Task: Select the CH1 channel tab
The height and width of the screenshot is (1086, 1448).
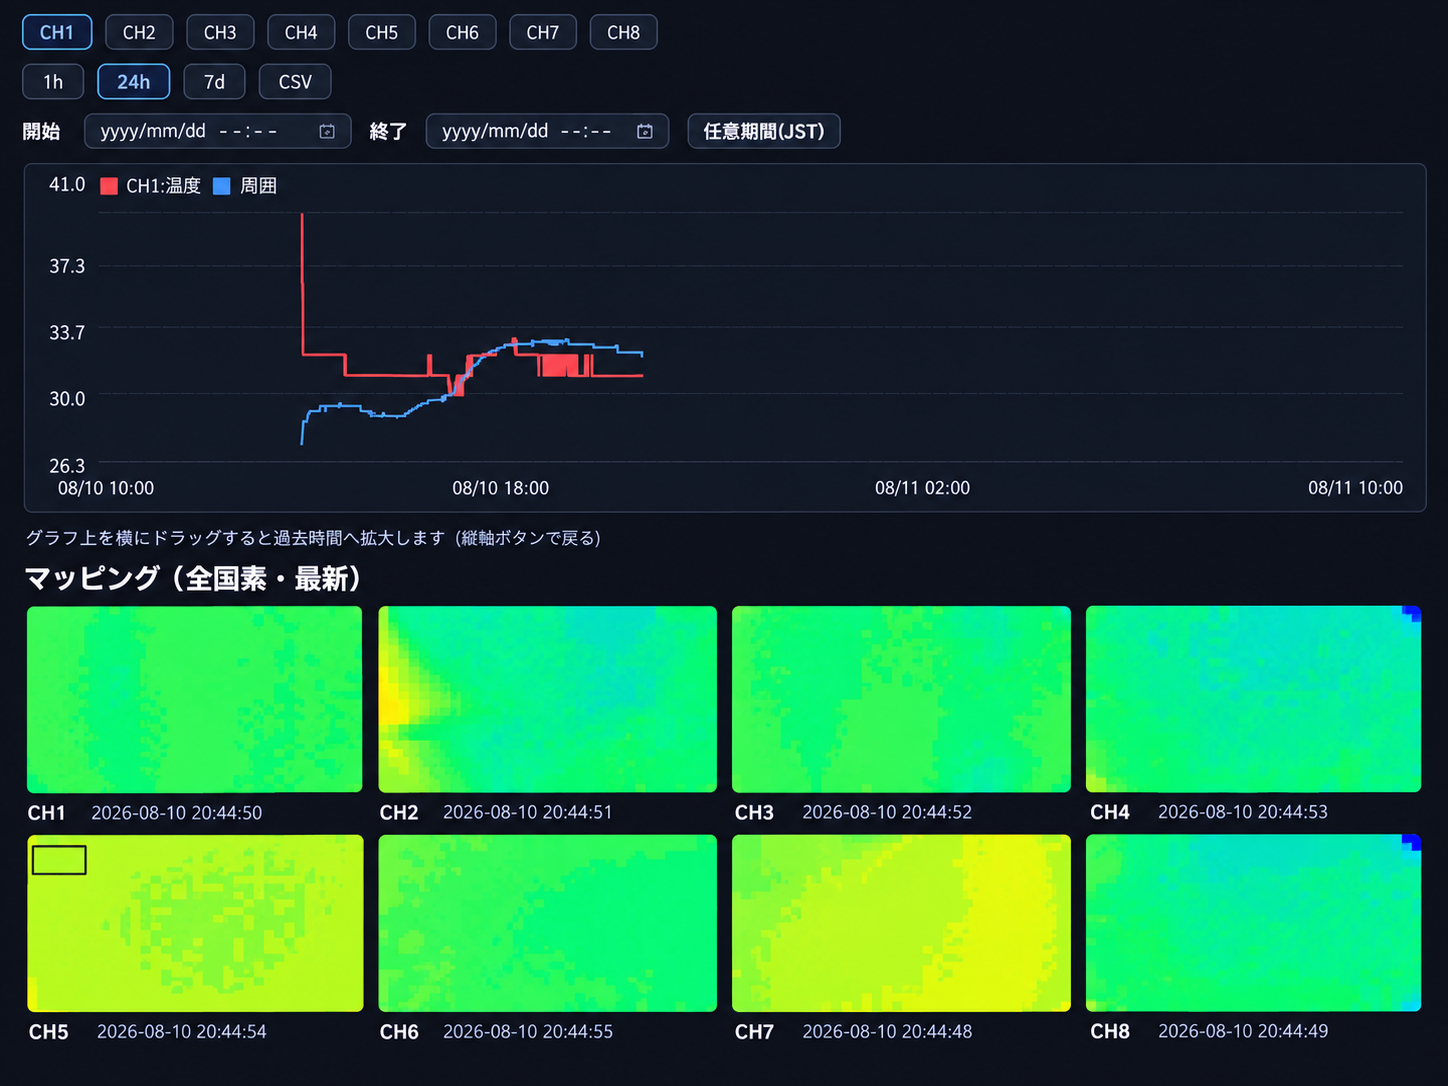Action: (57, 32)
